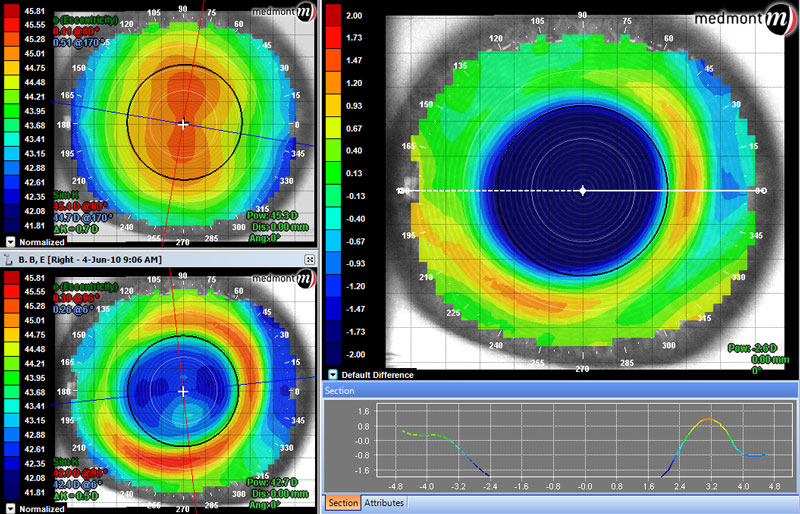Click the right end handle of section line

tap(761, 191)
